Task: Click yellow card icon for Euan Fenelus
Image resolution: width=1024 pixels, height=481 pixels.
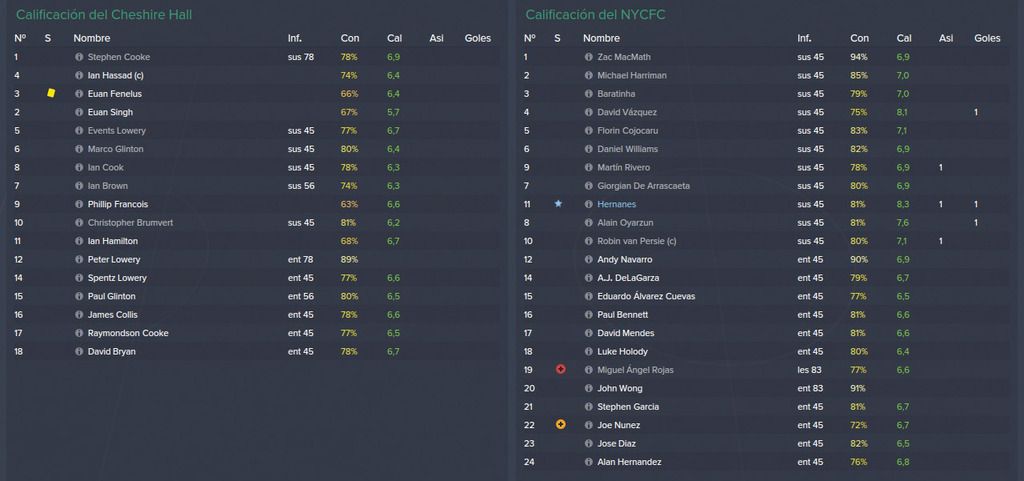Action: 51,93
